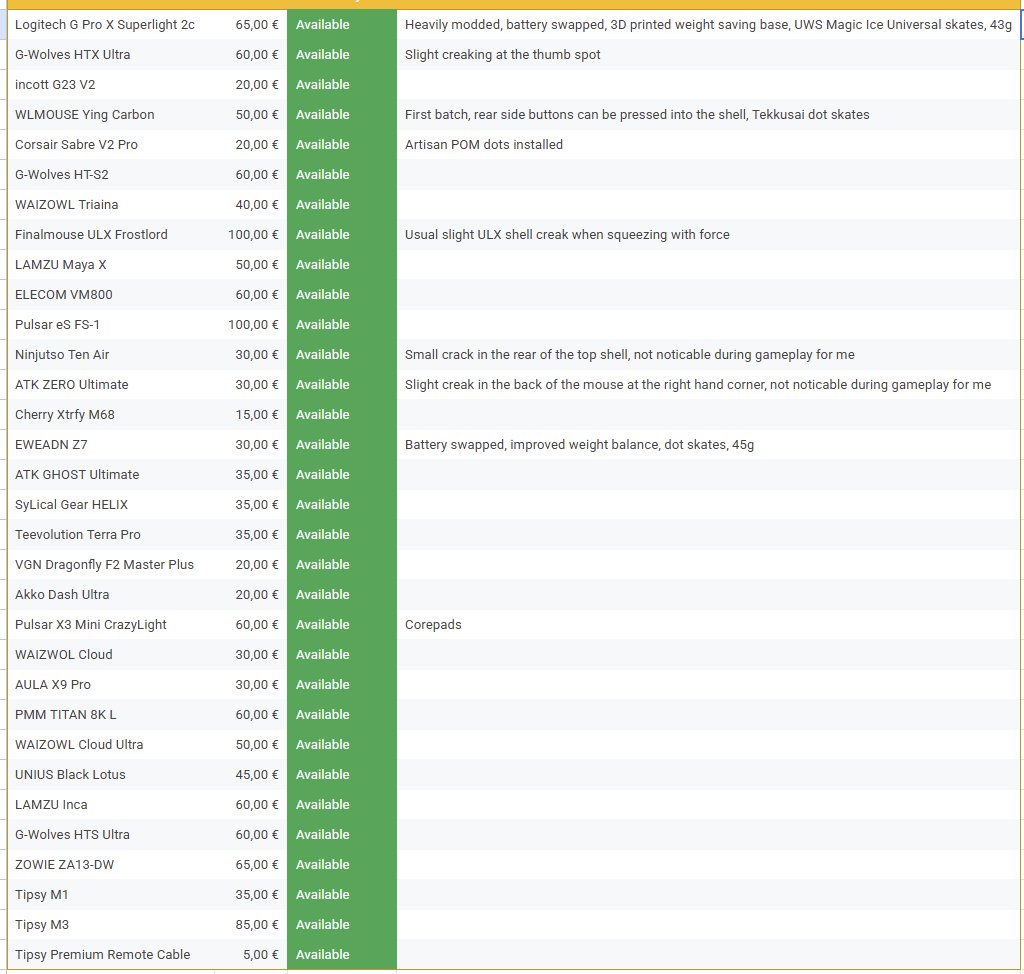The width and height of the screenshot is (1024, 974).
Task: Select the EWEADN Z7 cell
Action: 111,446
